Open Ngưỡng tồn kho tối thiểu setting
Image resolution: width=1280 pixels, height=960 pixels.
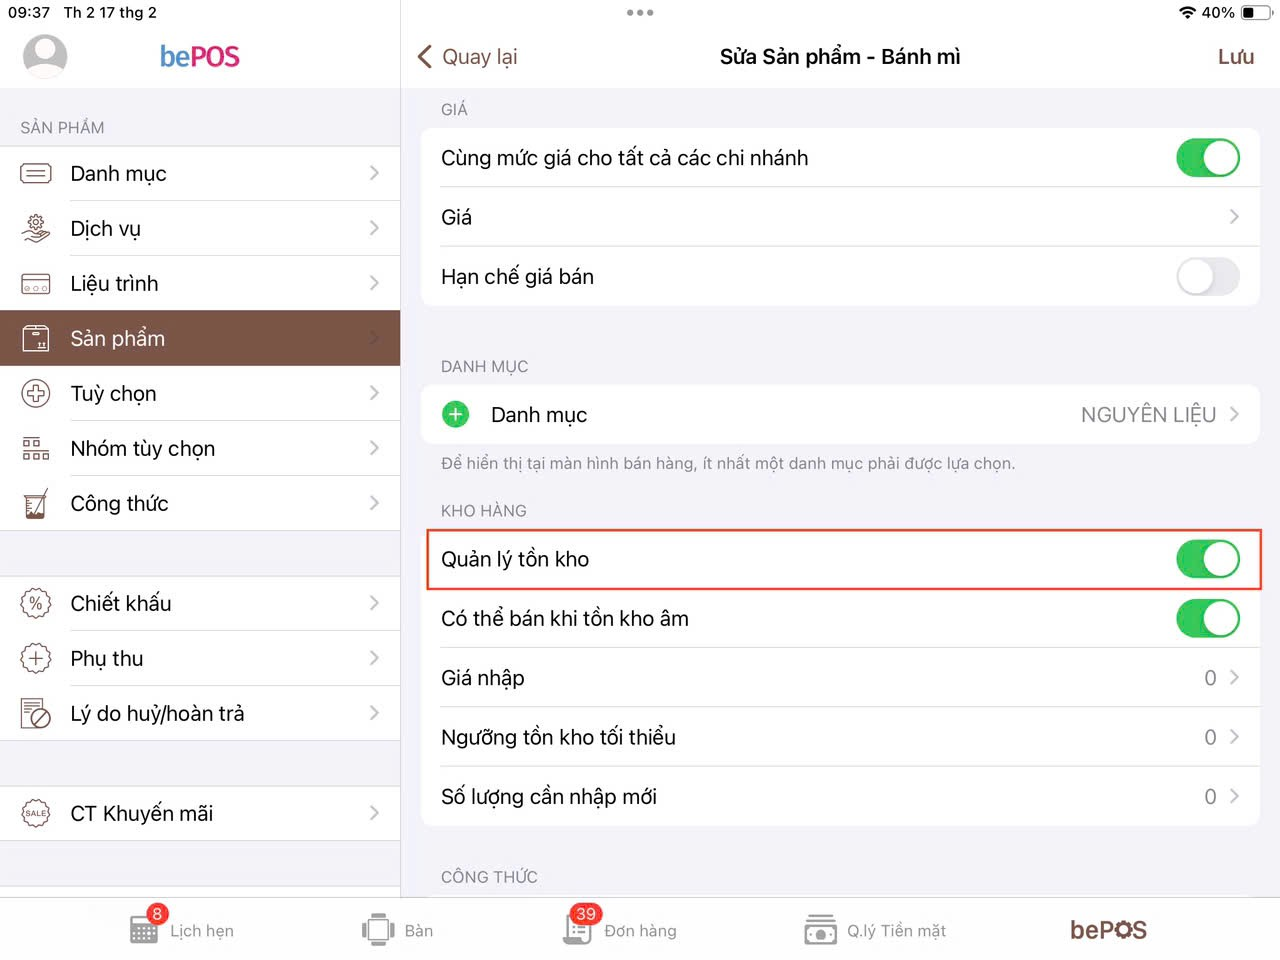(x=839, y=738)
